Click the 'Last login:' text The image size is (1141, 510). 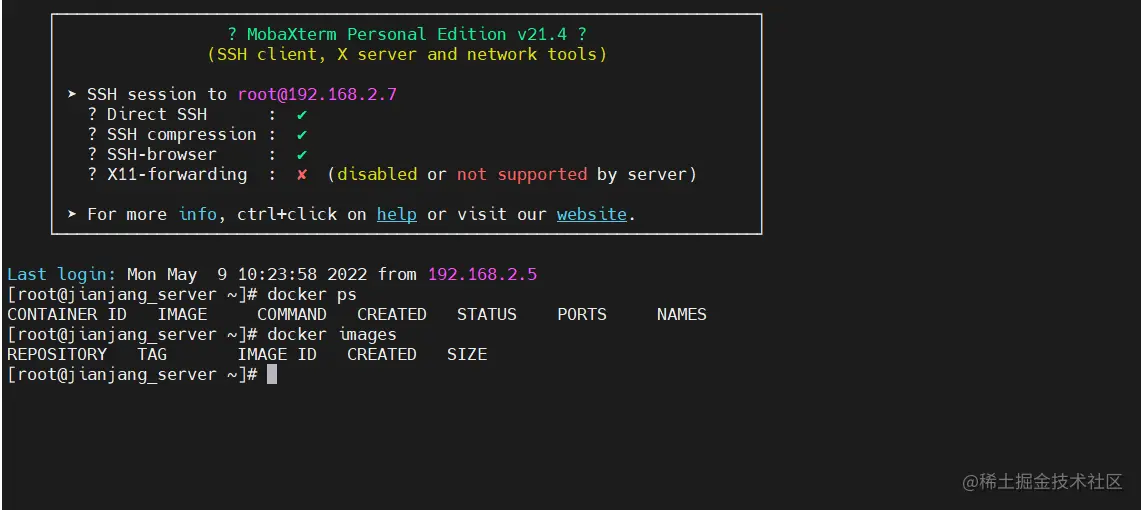tap(61, 275)
